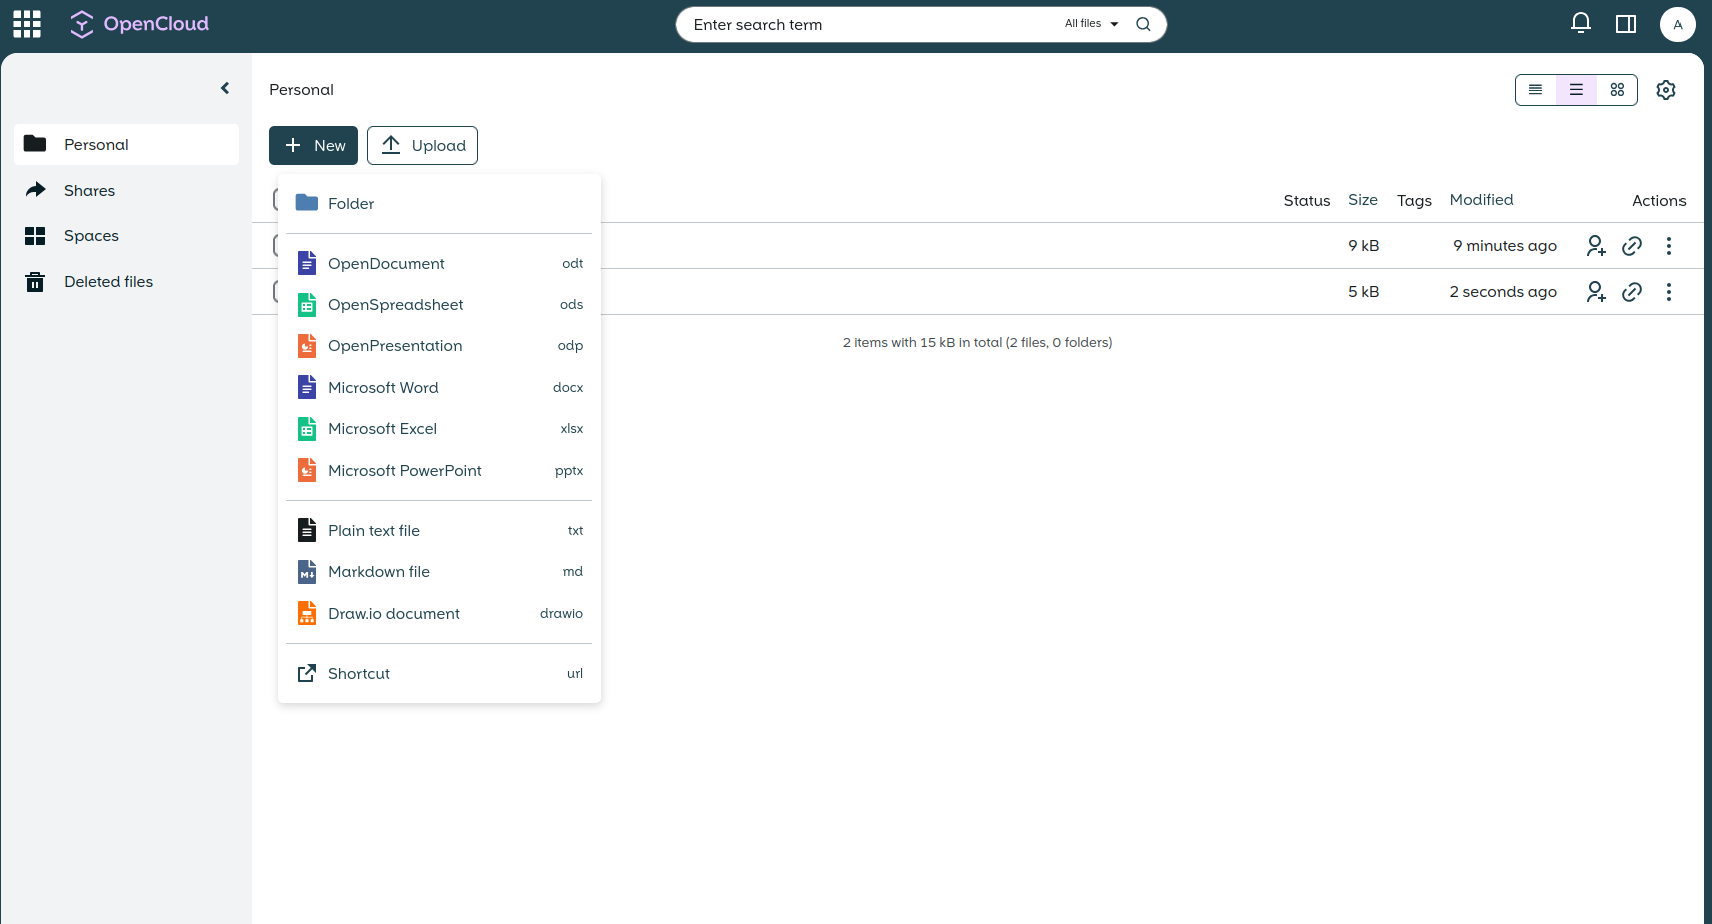Create a new Folder
The image size is (1712, 924).
pos(439,203)
